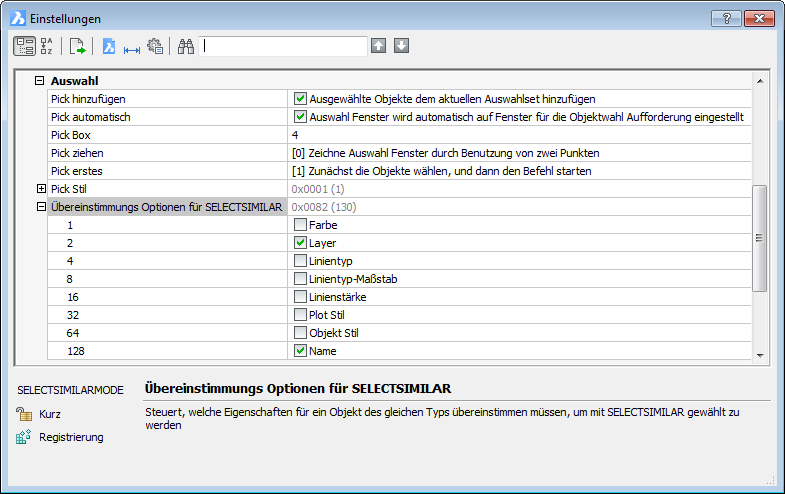Collapse Übereinstimmungs Optionen für SELECTSIMILAR node
Screen dimensions: 785x494
click(41, 207)
